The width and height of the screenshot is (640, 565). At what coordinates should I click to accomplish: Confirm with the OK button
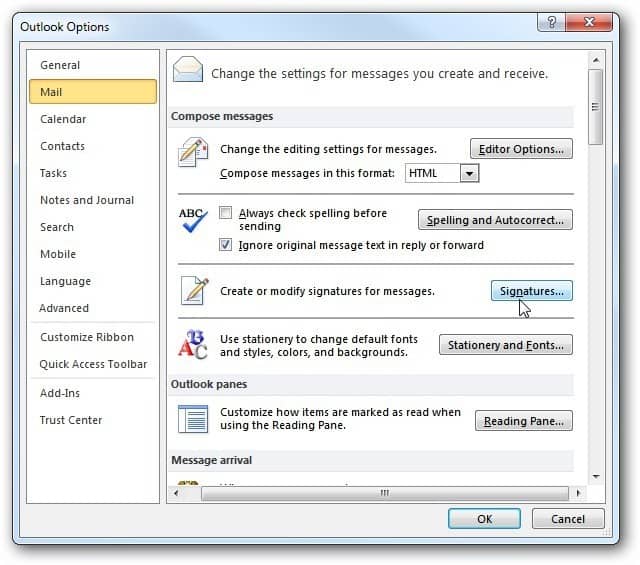coord(484,519)
